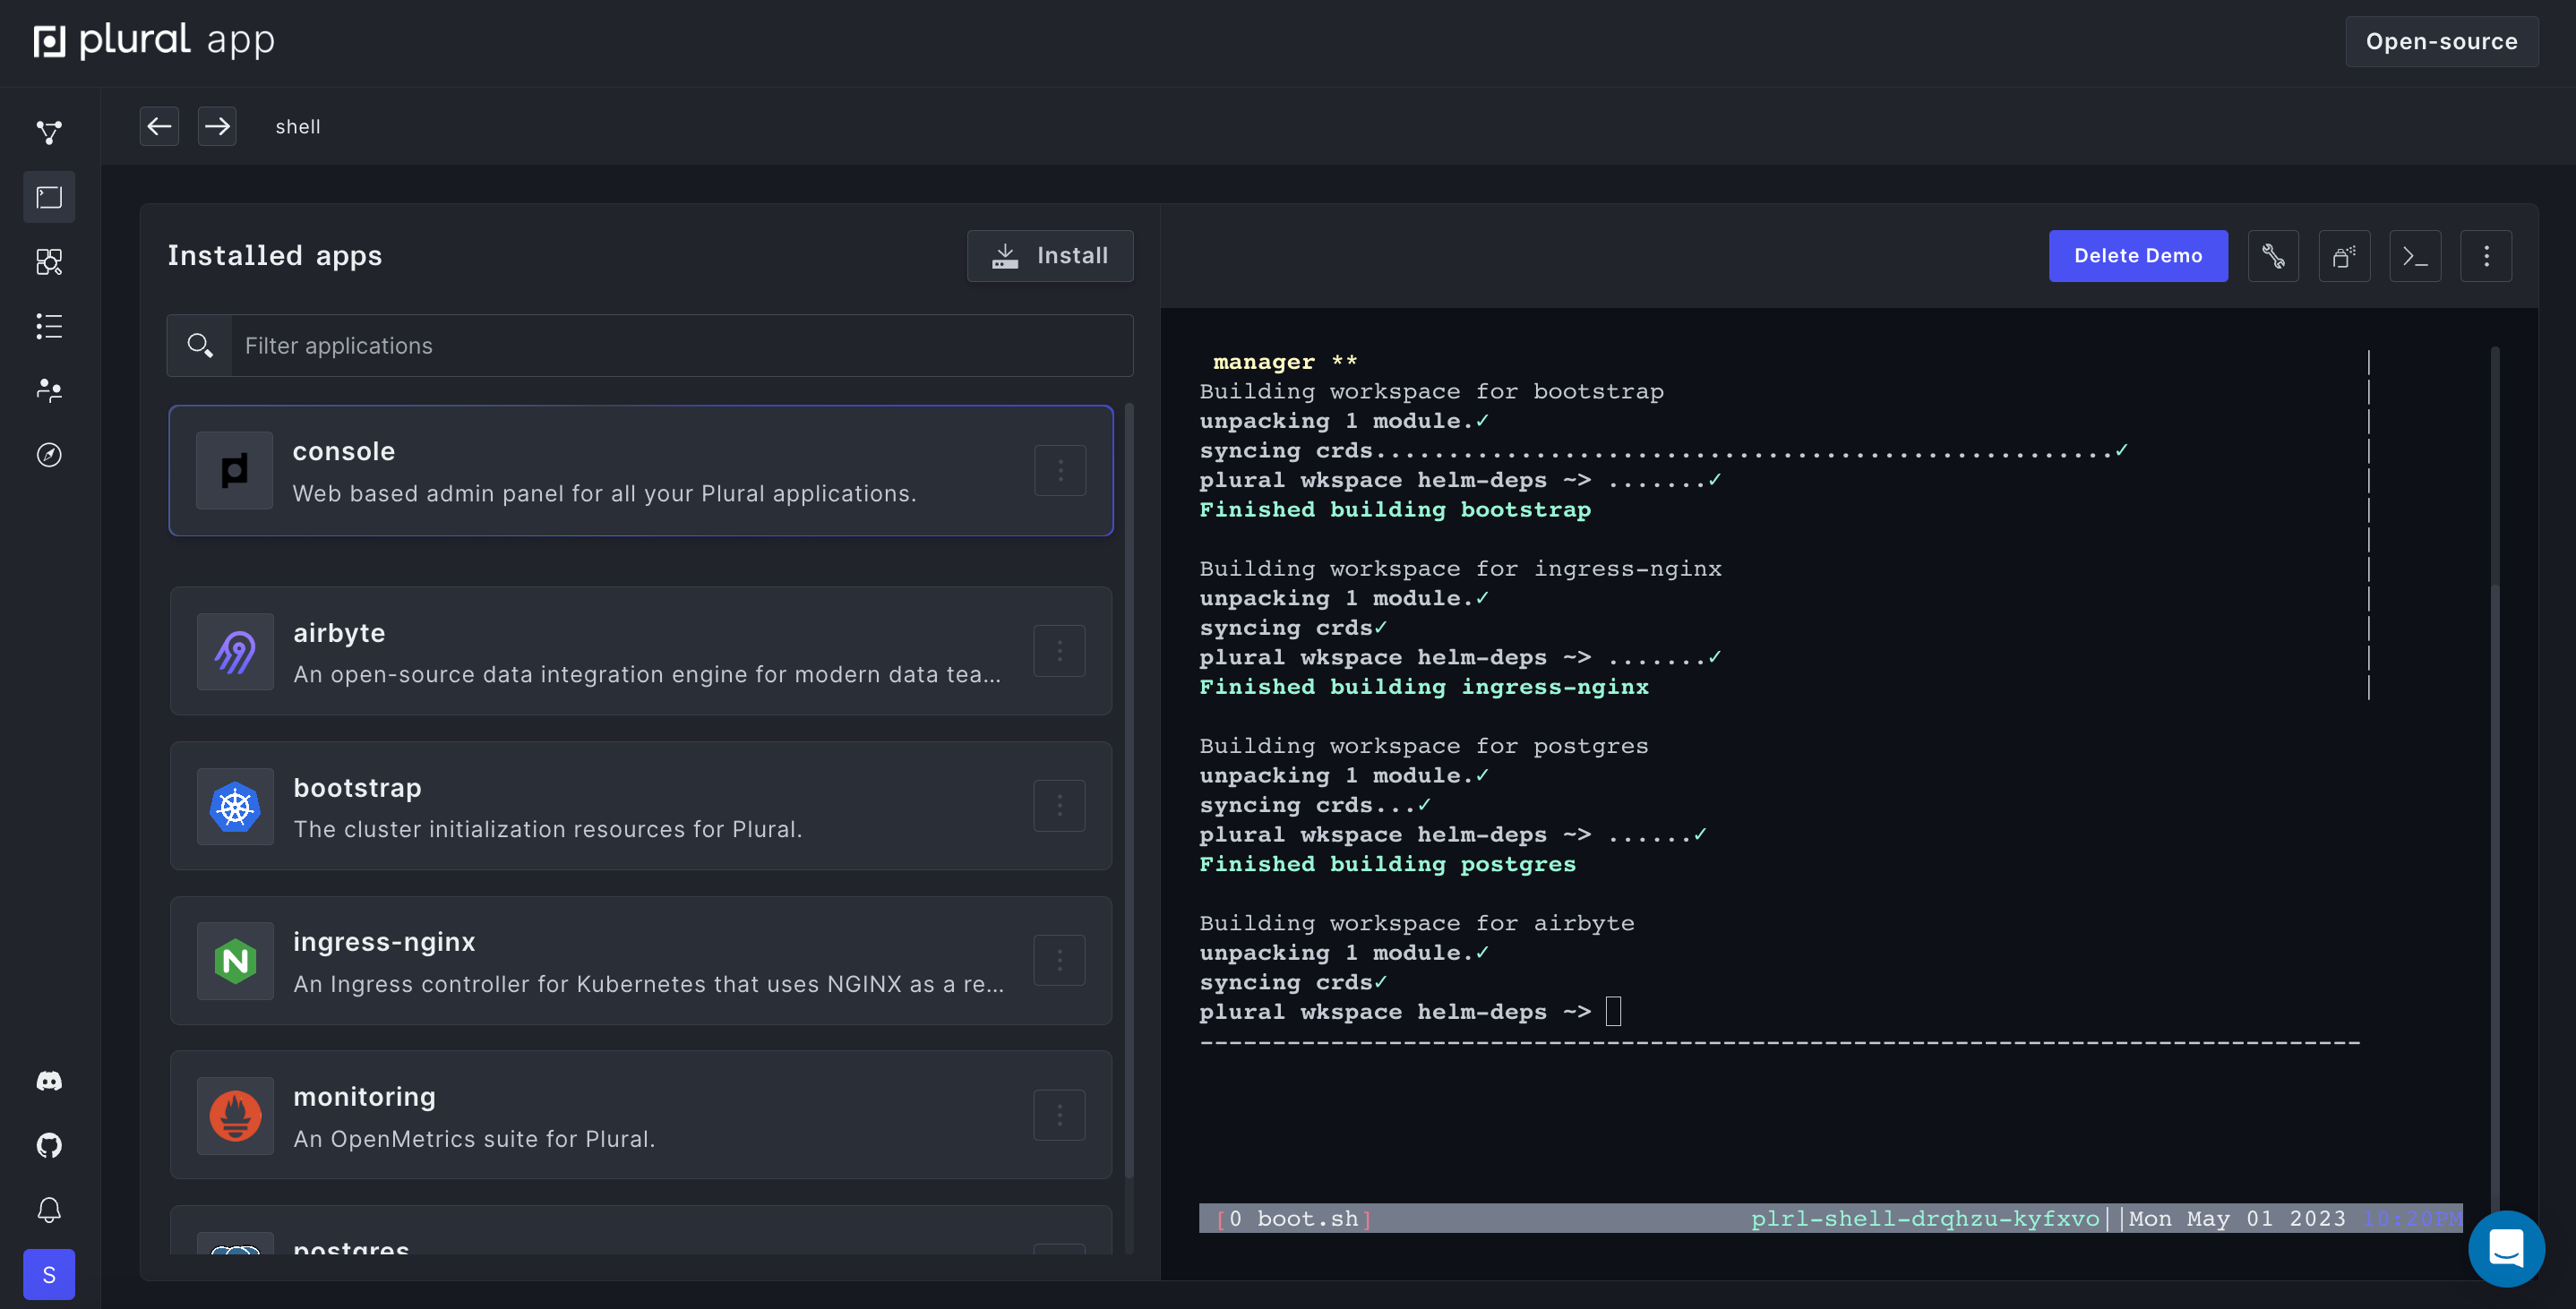Click the notifications bell icon
Viewport: 2576px width, 1309px height.
[49, 1210]
